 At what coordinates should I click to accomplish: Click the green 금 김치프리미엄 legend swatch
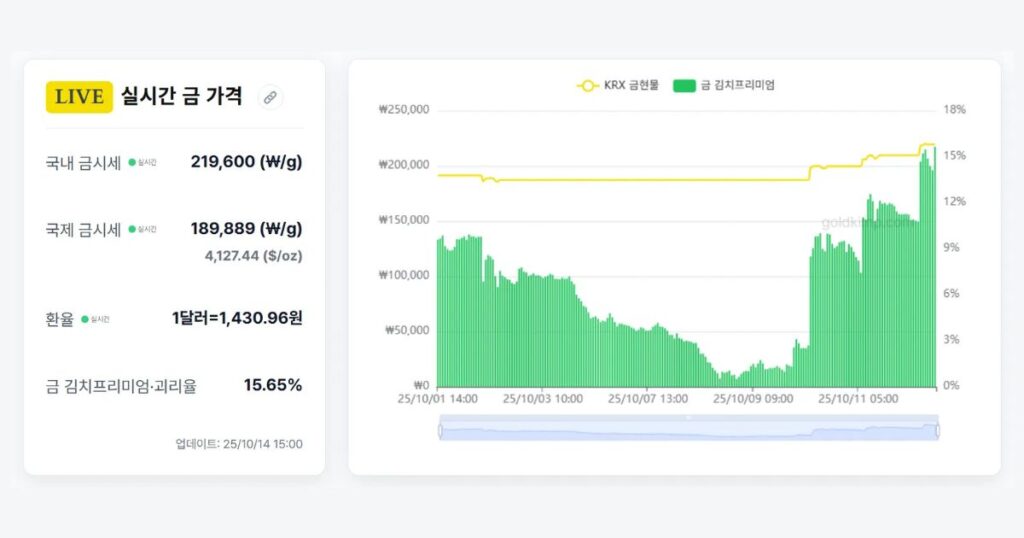(684, 85)
